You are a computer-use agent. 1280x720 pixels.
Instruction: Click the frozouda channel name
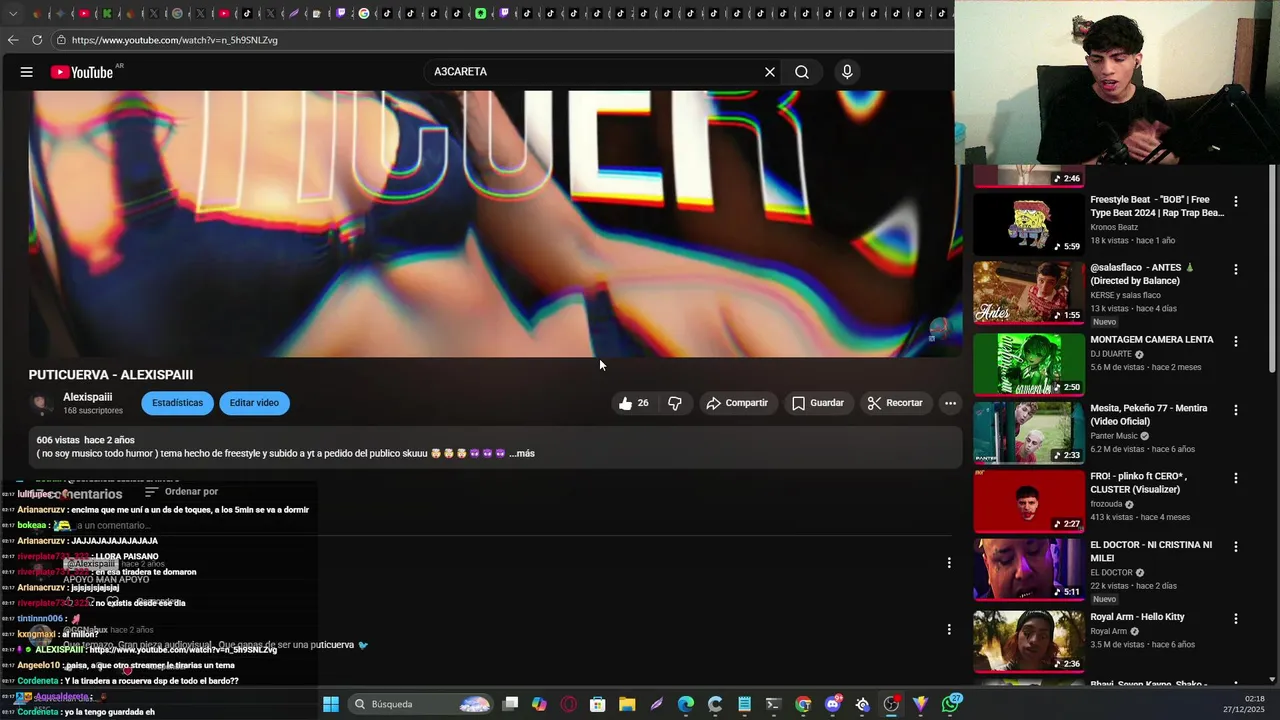pos(1107,504)
